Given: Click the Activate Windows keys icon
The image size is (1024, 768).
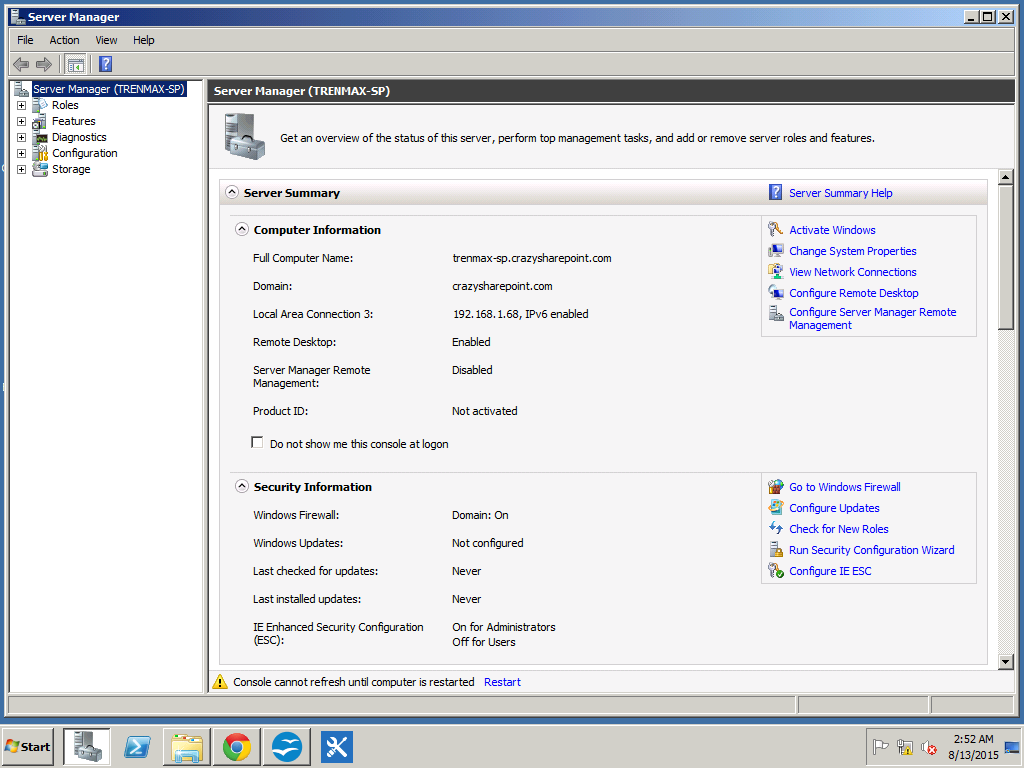Looking at the screenshot, I should [775, 229].
